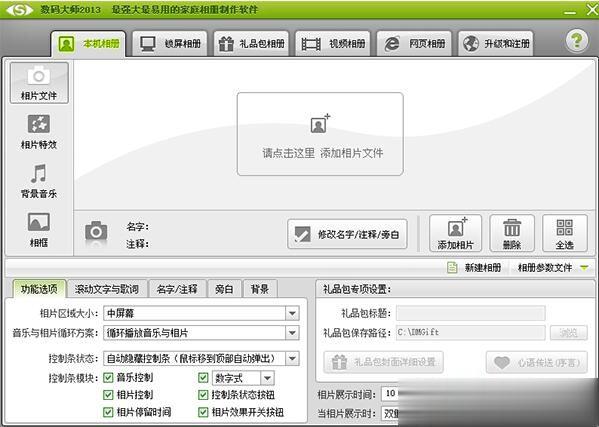This screenshot has height=427, width=599.
Task: Open the 礼品包相册 tab
Action: 251,44
